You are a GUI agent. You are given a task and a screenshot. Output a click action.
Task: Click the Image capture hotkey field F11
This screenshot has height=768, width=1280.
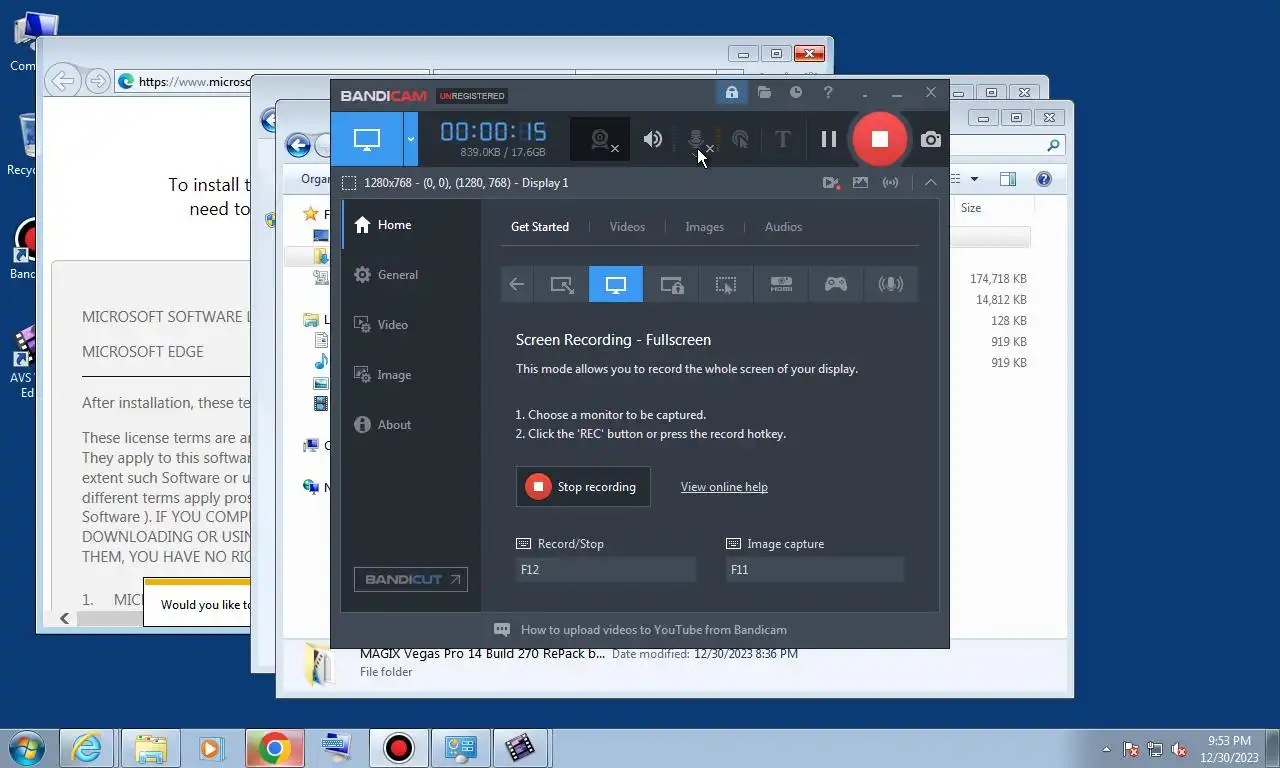point(814,569)
